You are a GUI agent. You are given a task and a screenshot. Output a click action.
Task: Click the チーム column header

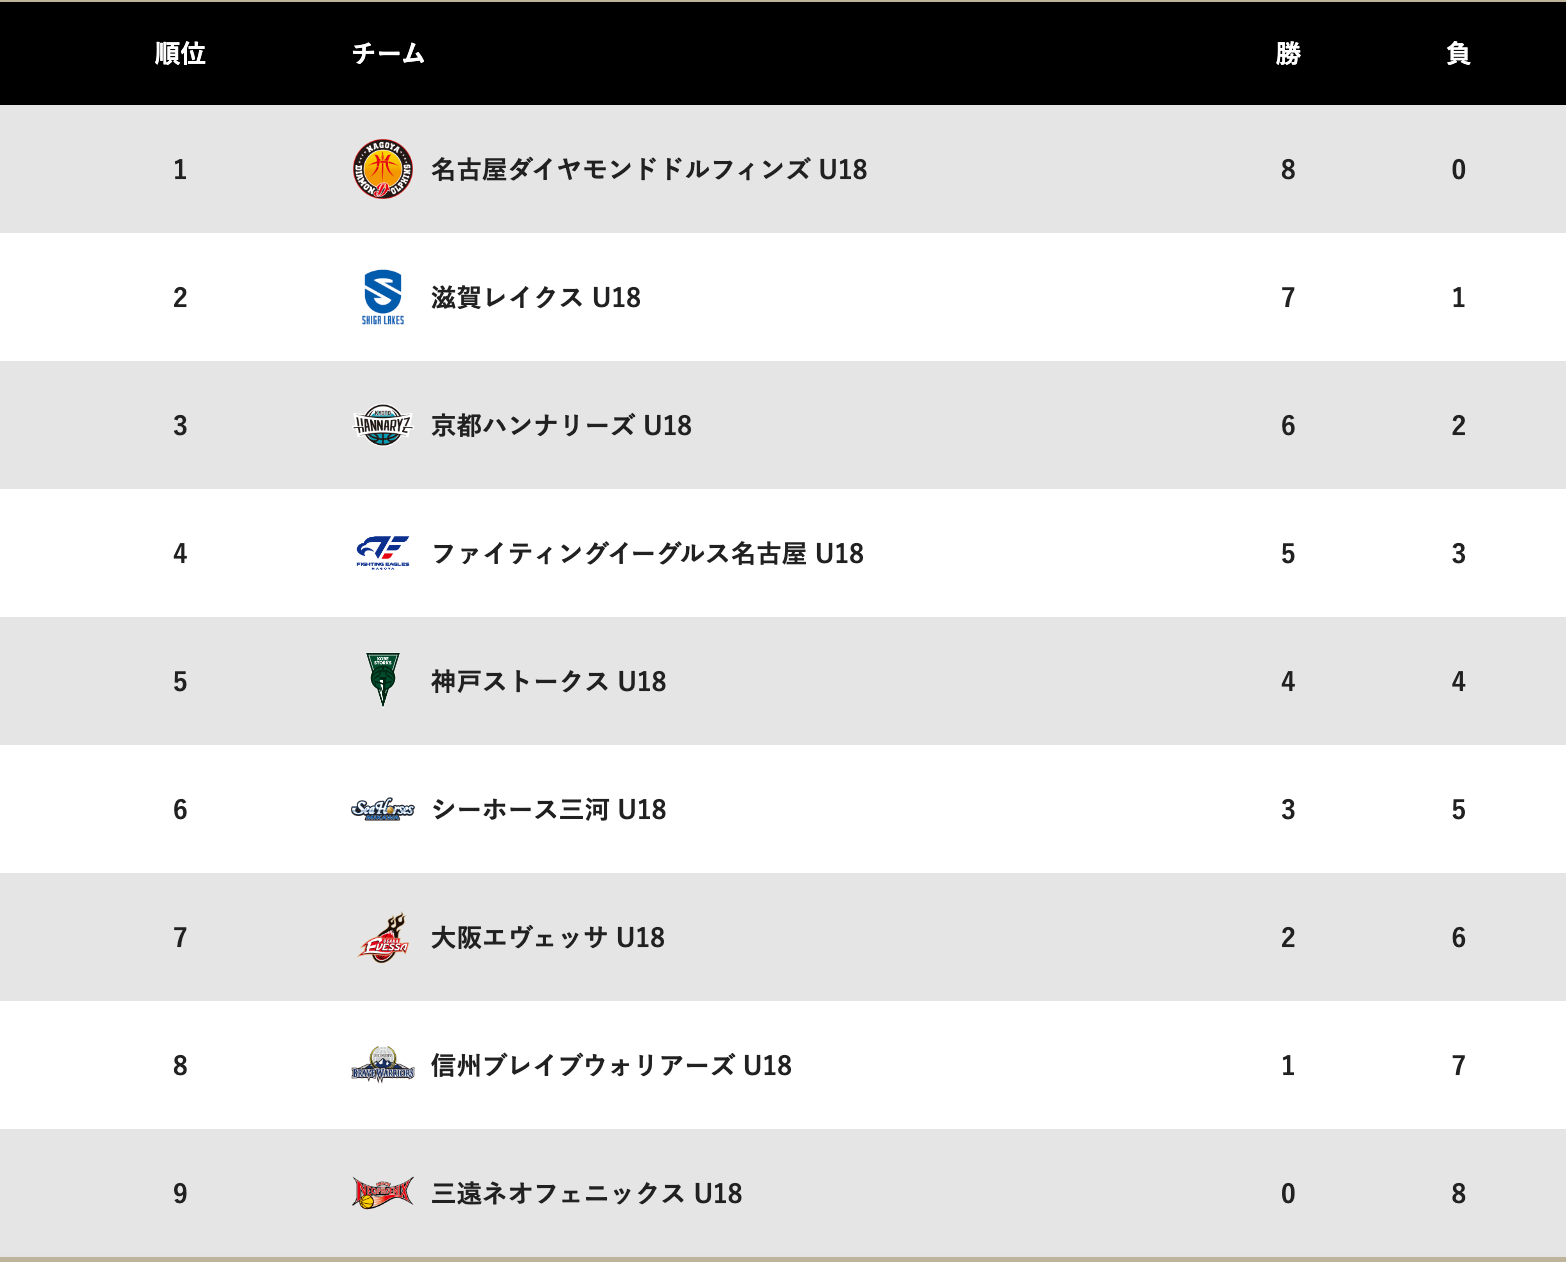pos(388,53)
